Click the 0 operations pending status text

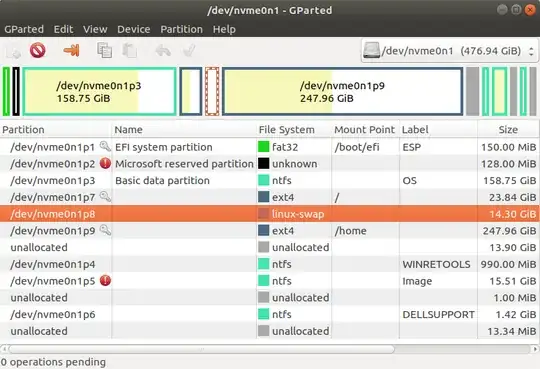(x=53, y=362)
